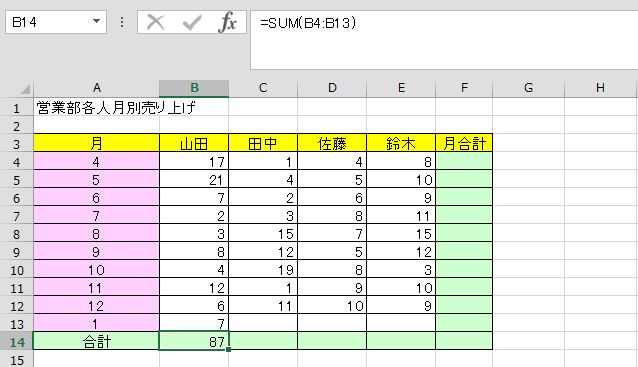This screenshot has width=638, height=367.
Task: Click the formula bar with =SUM(B4:B13)
Action: tap(444, 40)
